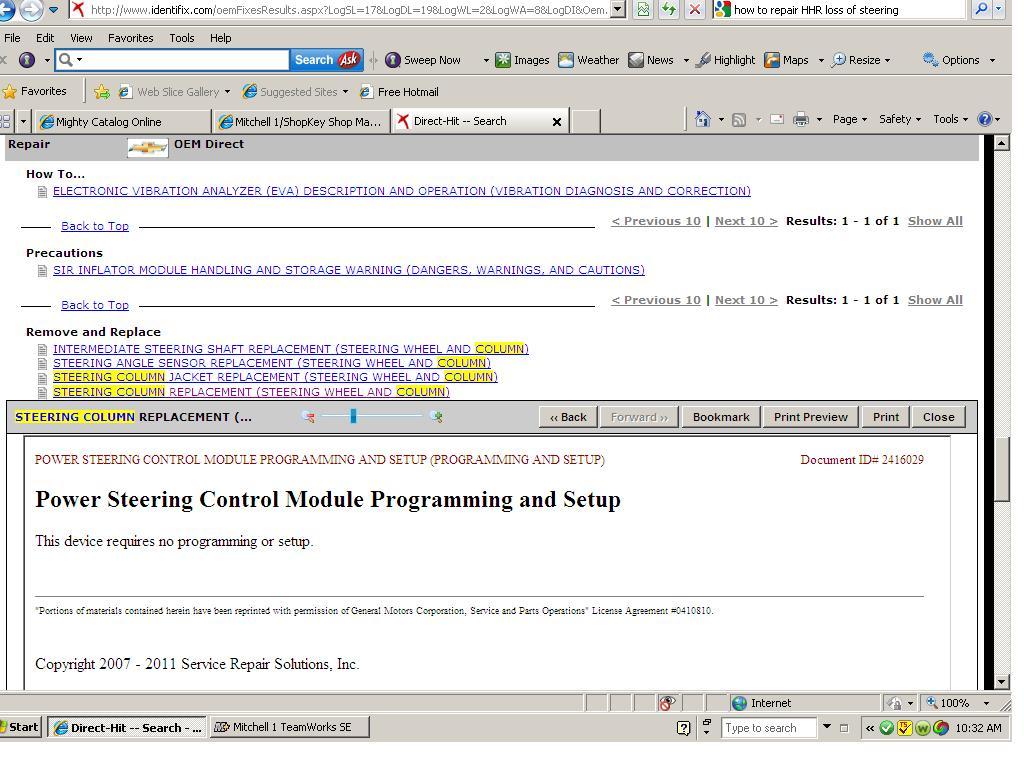Click Back to Top under the How To section
This screenshot has height=768, width=1024.
pos(95,227)
